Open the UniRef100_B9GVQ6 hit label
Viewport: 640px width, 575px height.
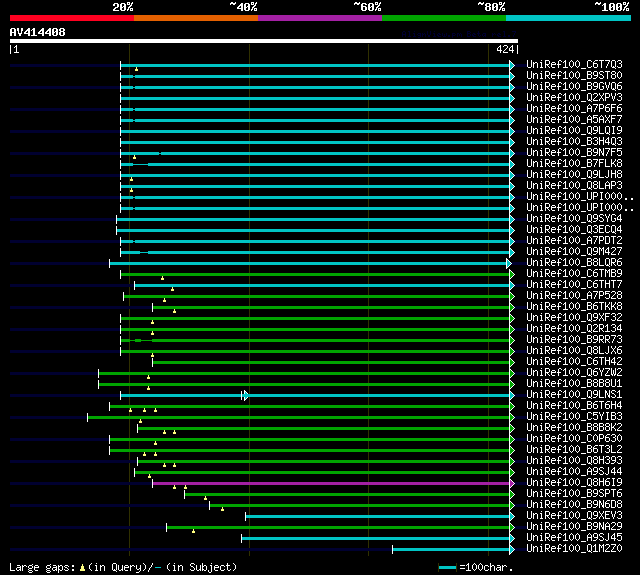click(x=574, y=87)
